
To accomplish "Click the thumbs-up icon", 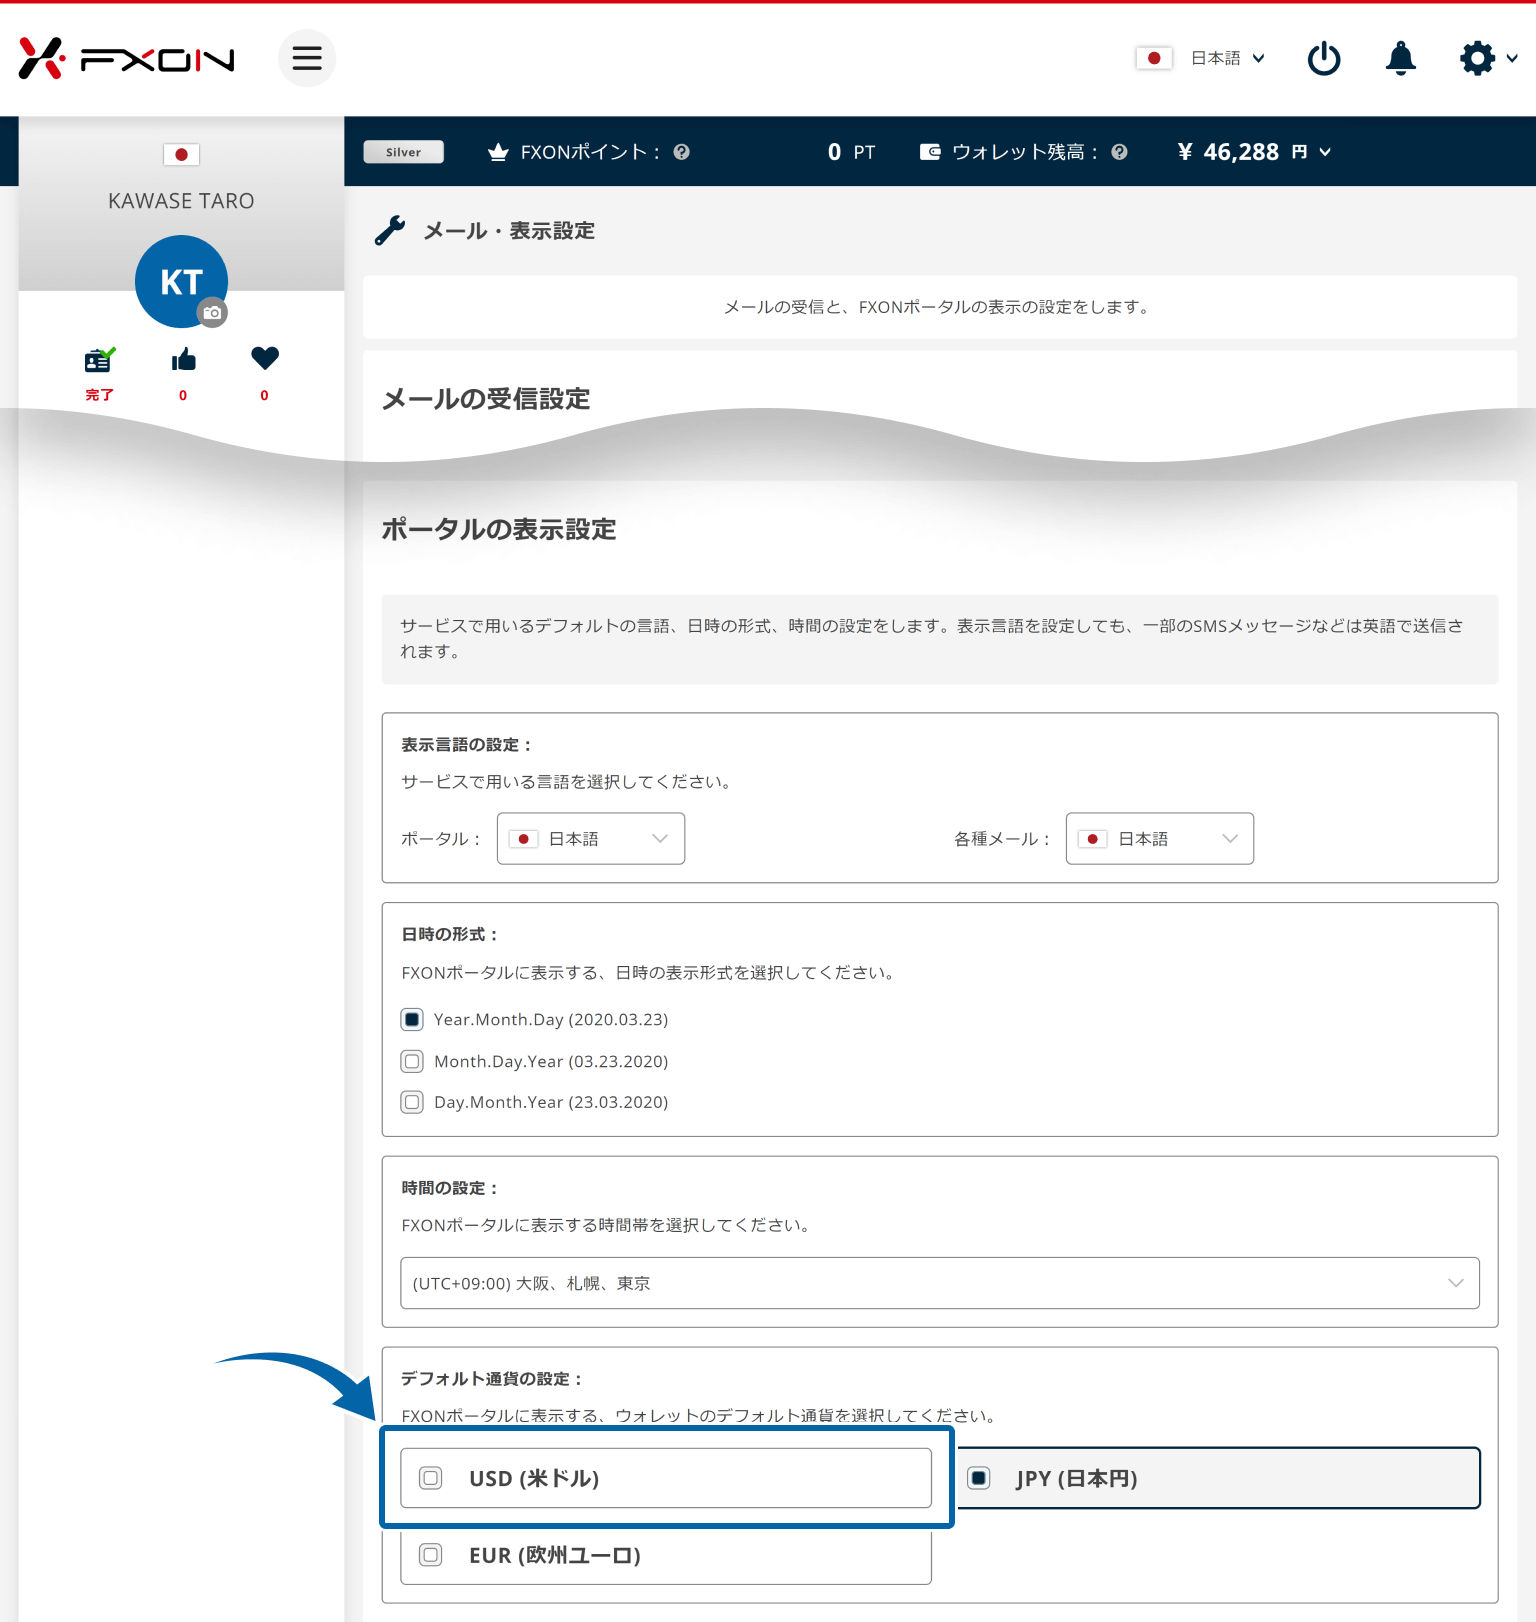I will click(x=183, y=359).
